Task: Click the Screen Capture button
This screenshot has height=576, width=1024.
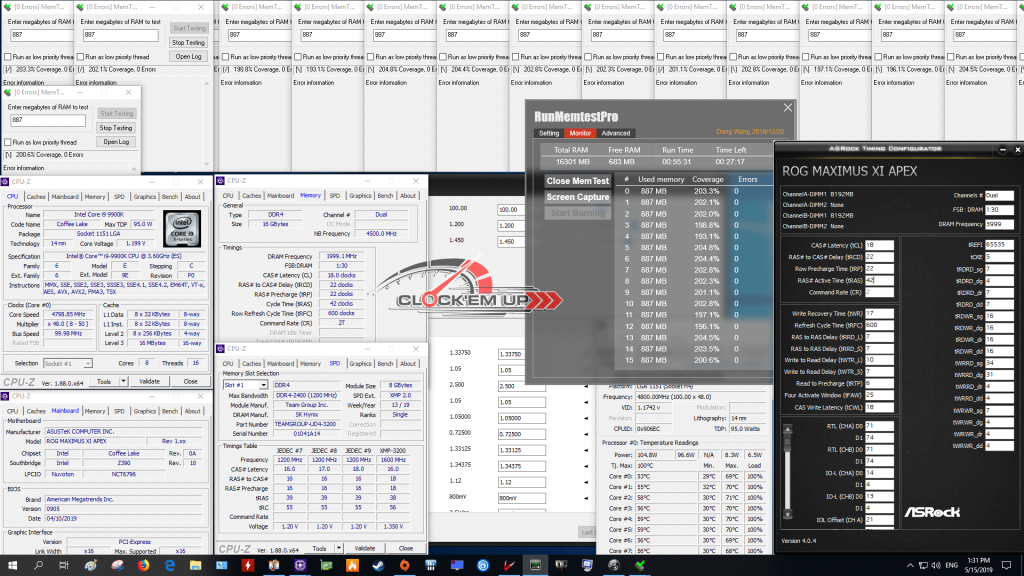Action: pyautogui.click(x=578, y=197)
